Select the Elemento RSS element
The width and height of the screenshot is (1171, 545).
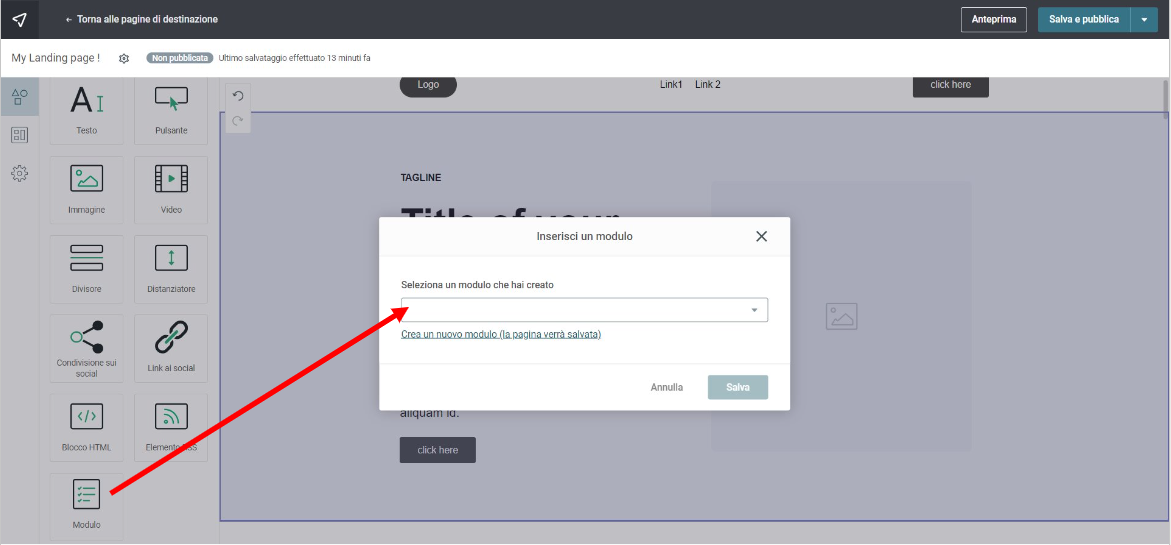click(171, 428)
